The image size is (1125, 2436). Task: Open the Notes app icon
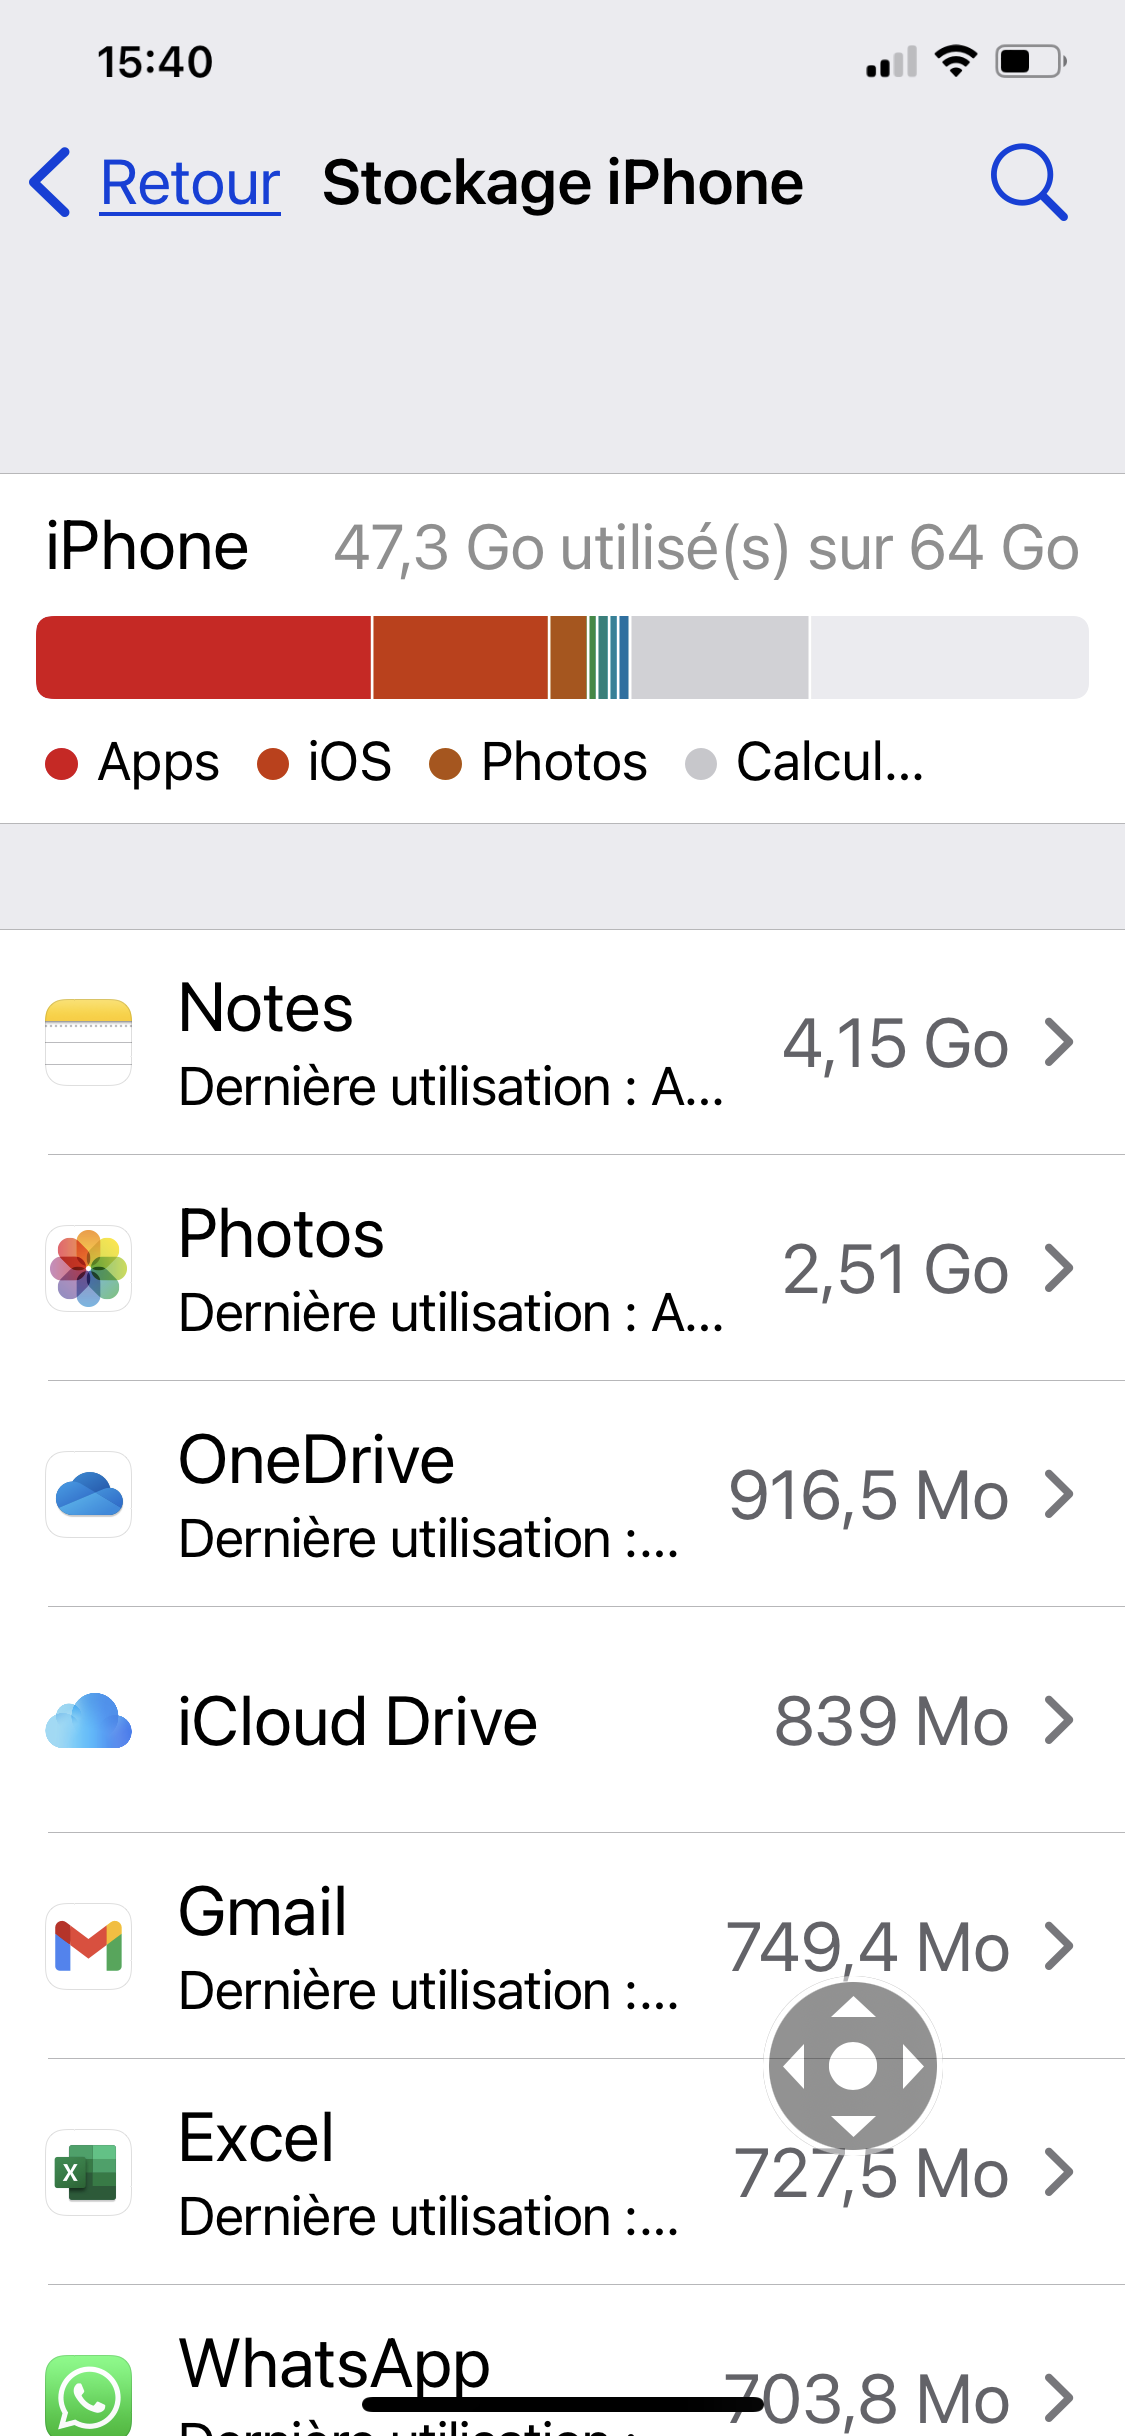[x=89, y=1042]
